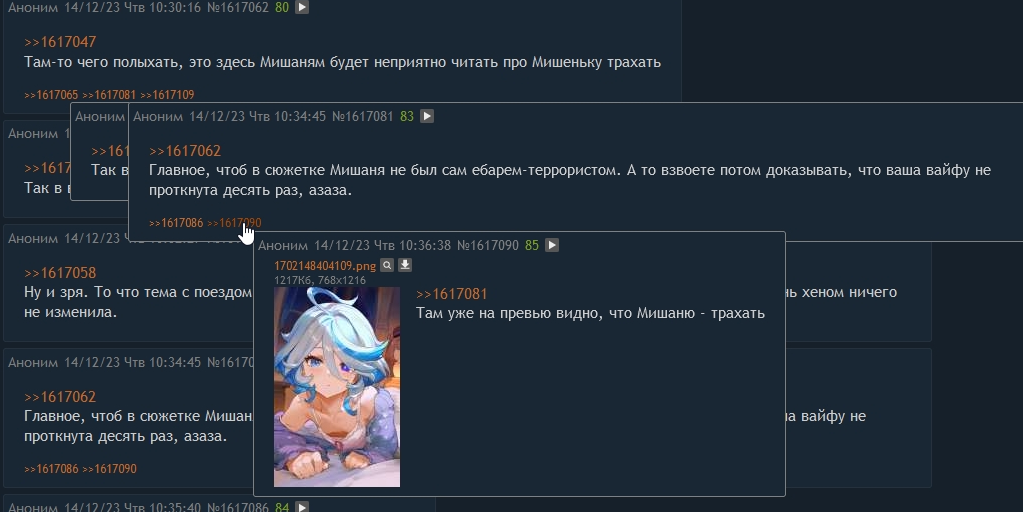Image resolution: width=1023 pixels, height=512 pixels.
Task: Open reply link >>1617081 under the top post
Action: [x=109, y=95]
